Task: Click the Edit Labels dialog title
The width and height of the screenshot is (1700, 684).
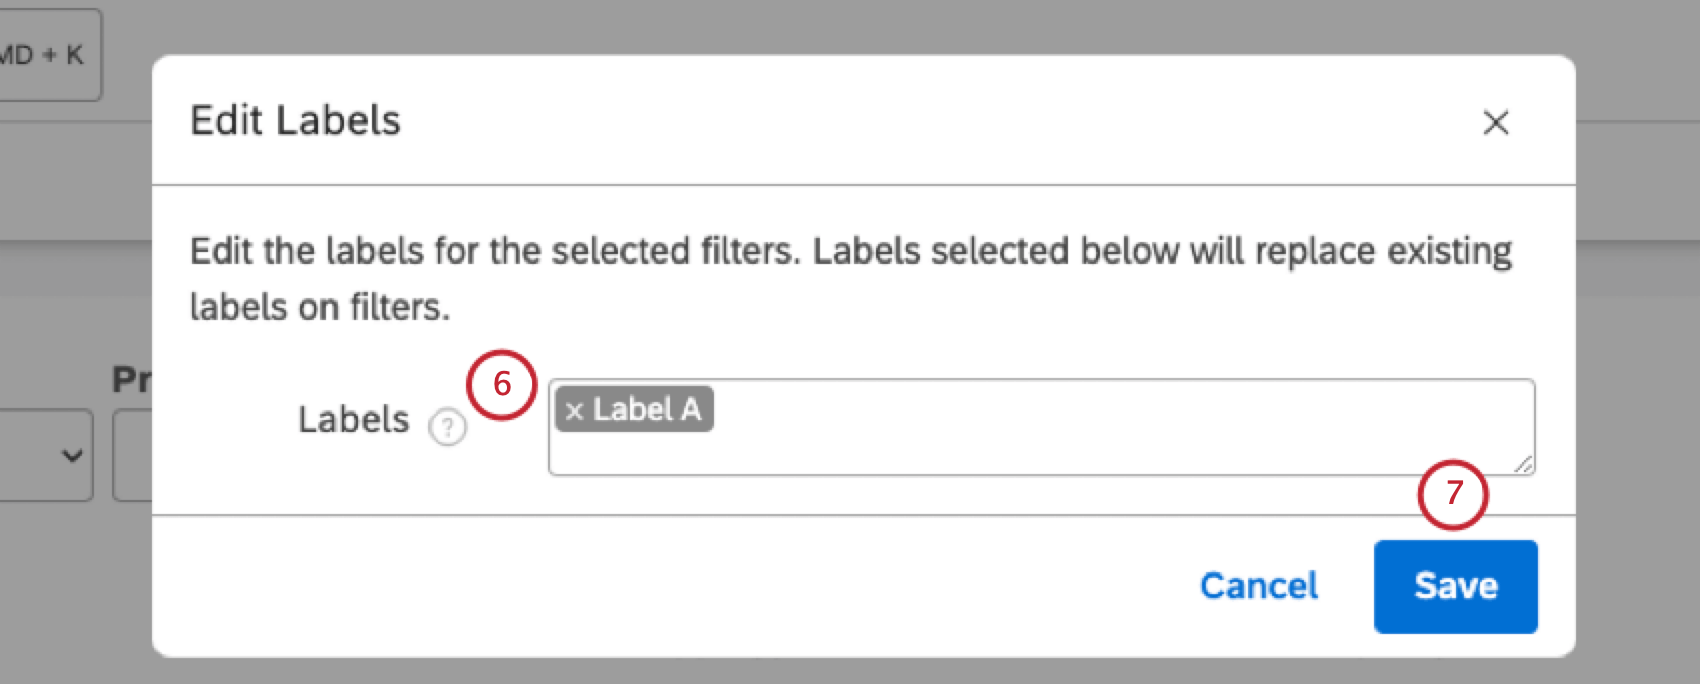Action: tap(295, 120)
